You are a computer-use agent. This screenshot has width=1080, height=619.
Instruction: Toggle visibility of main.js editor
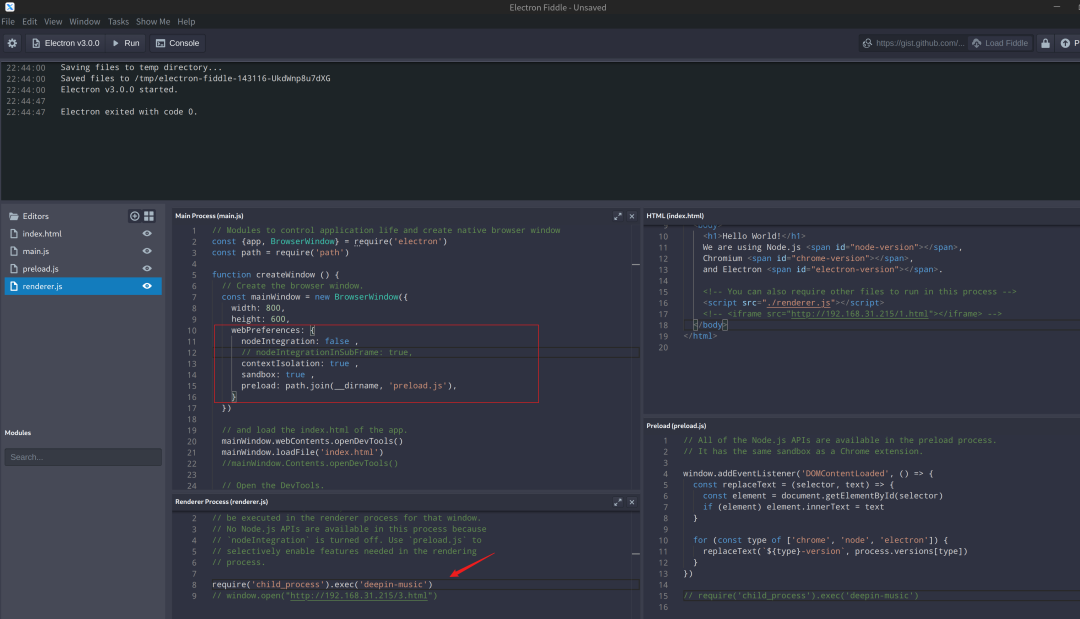pos(147,251)
